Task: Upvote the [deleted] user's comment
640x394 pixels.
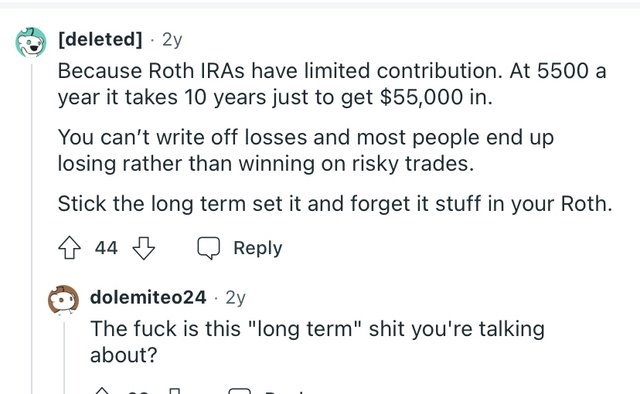Action: pyautogui.click(x=69, y=247)
